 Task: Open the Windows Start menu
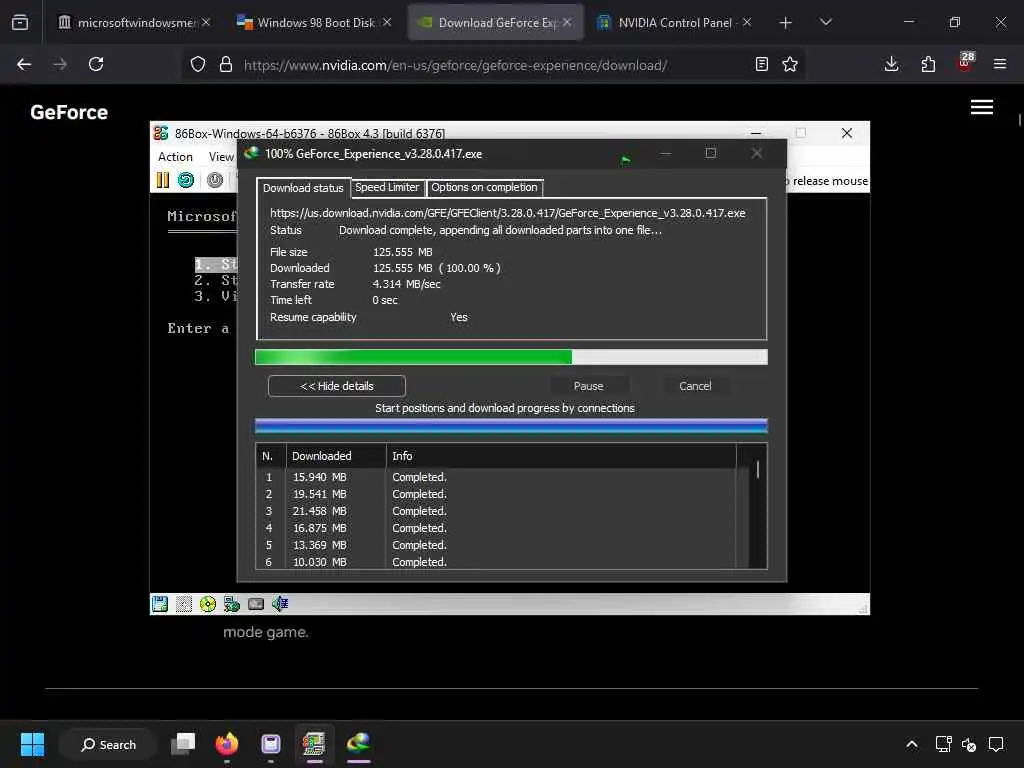click(32, 744)
